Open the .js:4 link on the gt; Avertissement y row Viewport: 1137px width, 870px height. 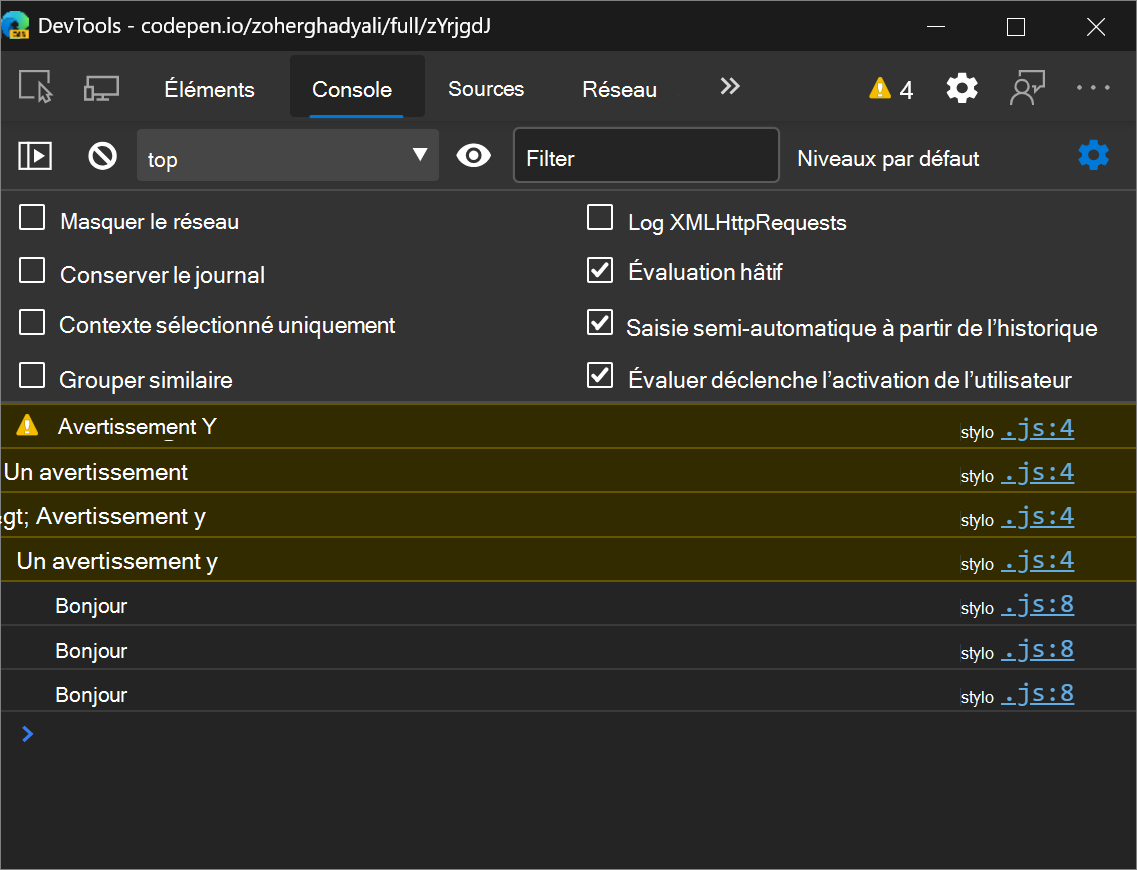(x=1037, y=517)
